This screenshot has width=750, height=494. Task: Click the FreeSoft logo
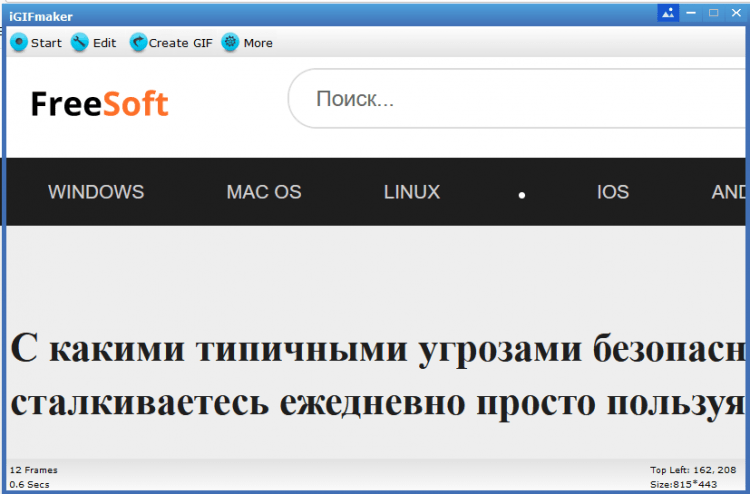[x=99, y=104]
